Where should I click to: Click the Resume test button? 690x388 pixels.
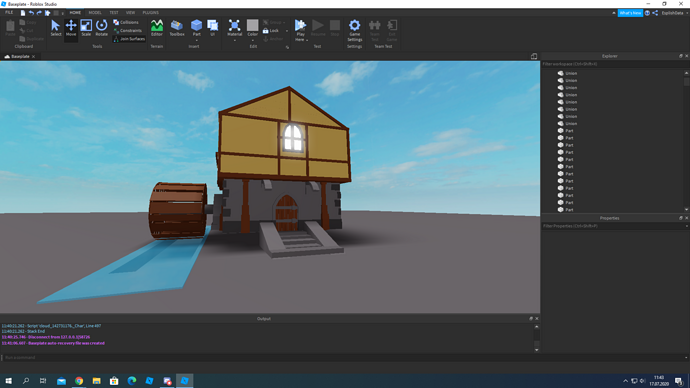(318, 28)
